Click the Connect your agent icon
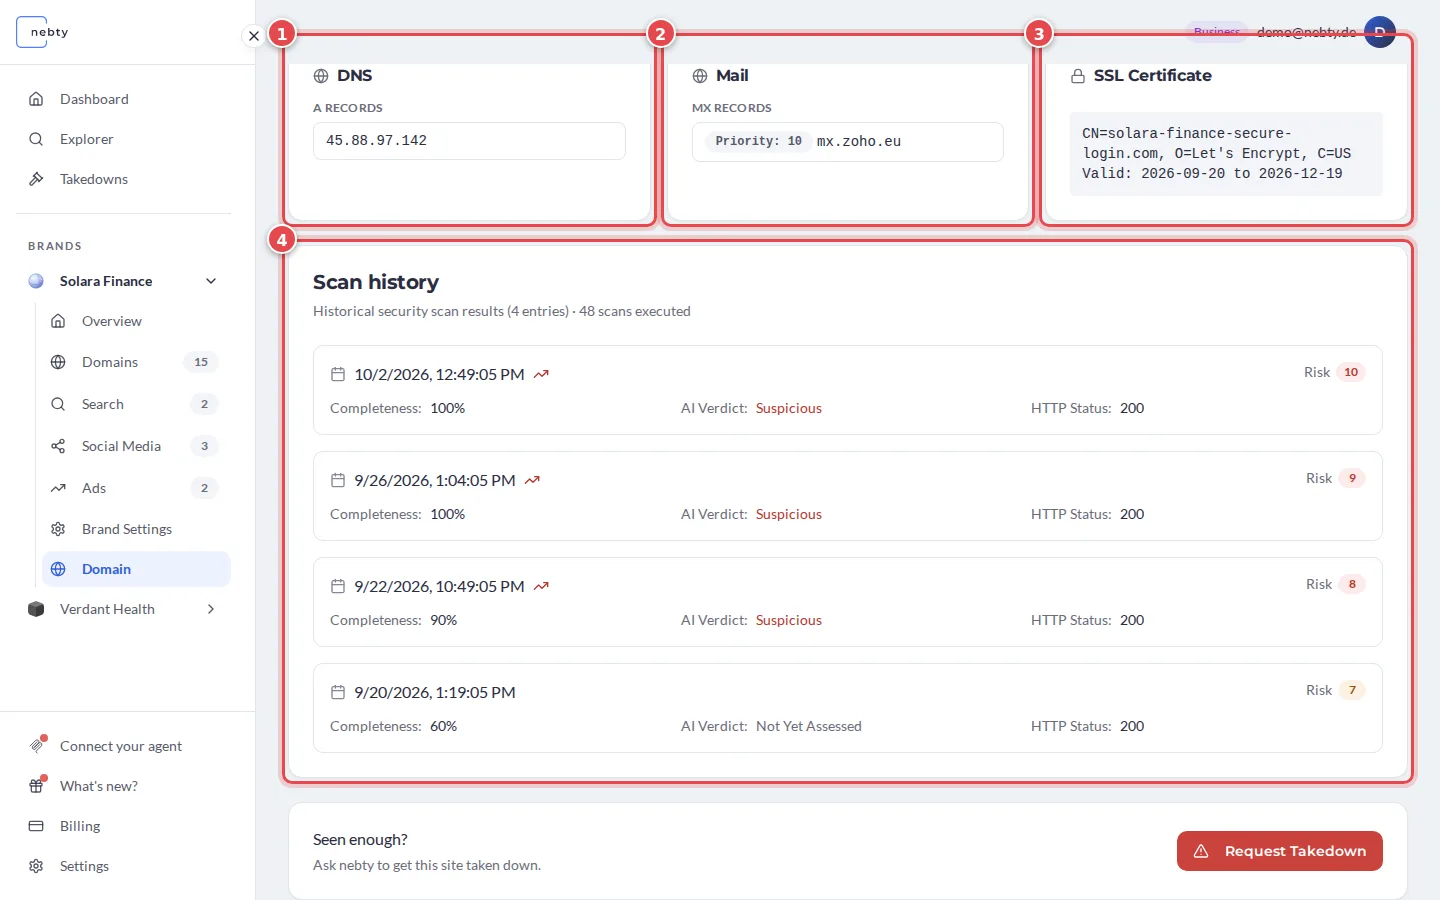 37,745
